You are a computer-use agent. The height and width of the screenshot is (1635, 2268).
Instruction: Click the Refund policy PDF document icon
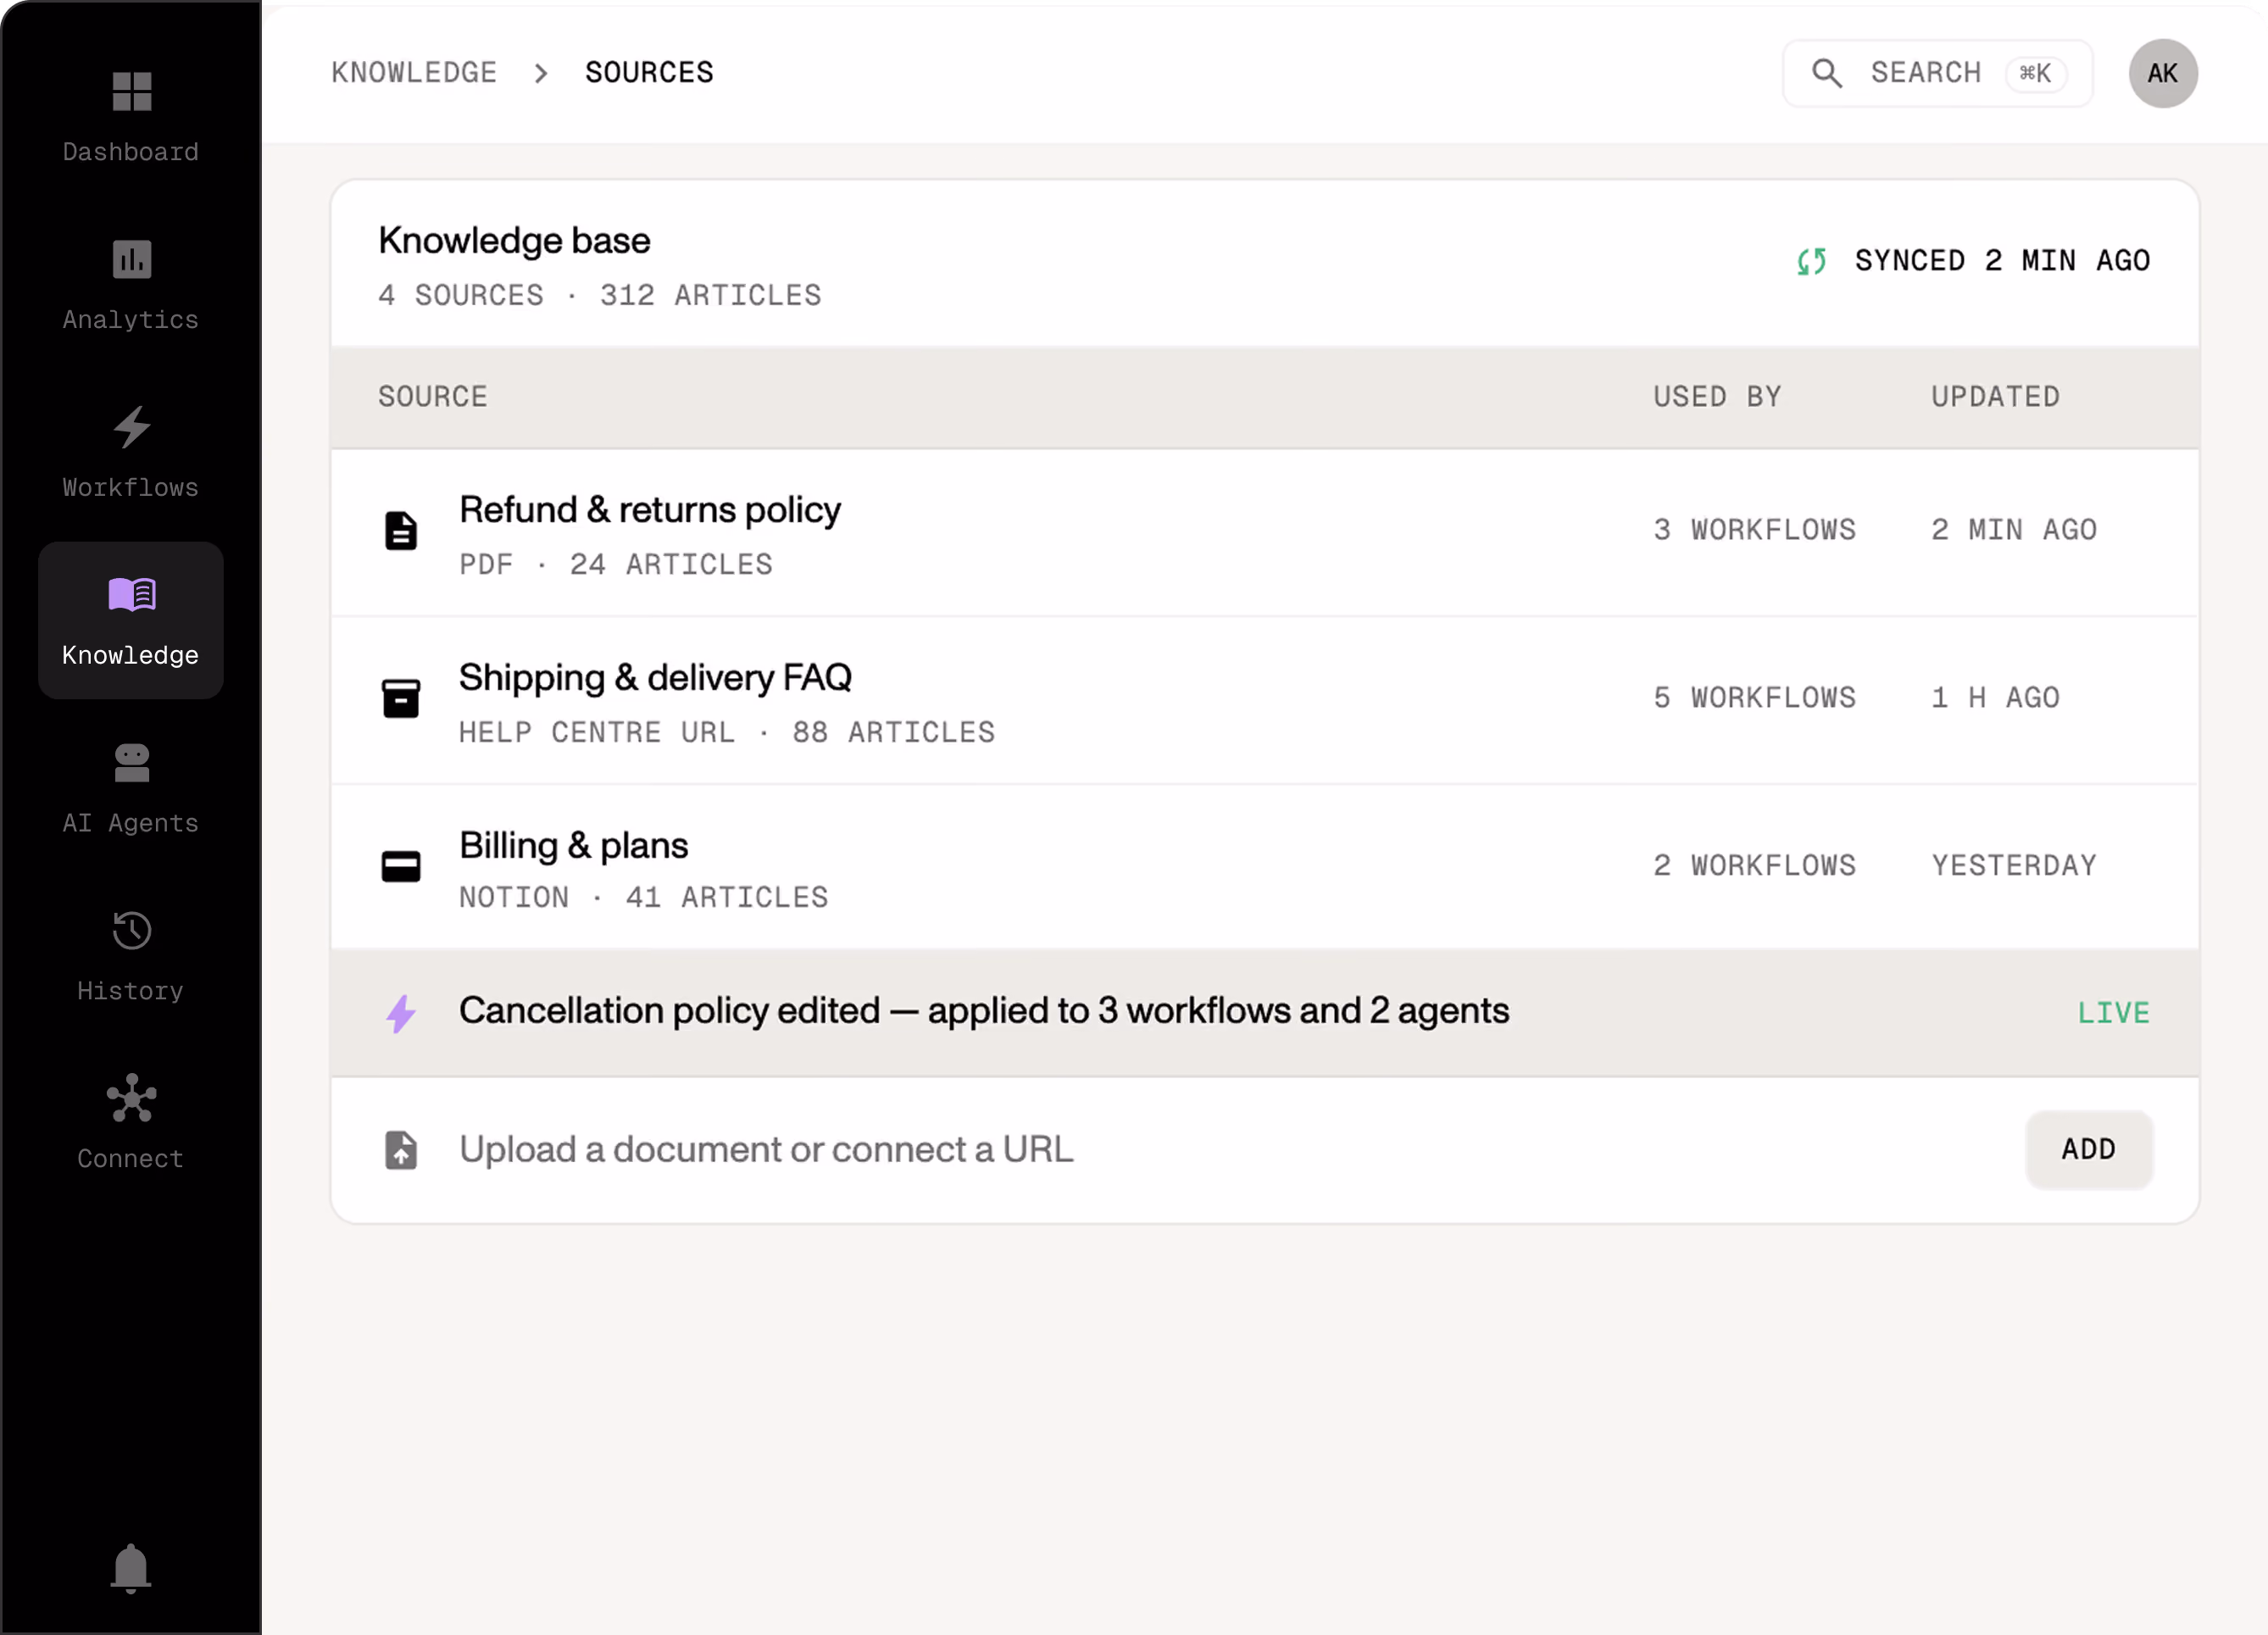coord(401,530)
